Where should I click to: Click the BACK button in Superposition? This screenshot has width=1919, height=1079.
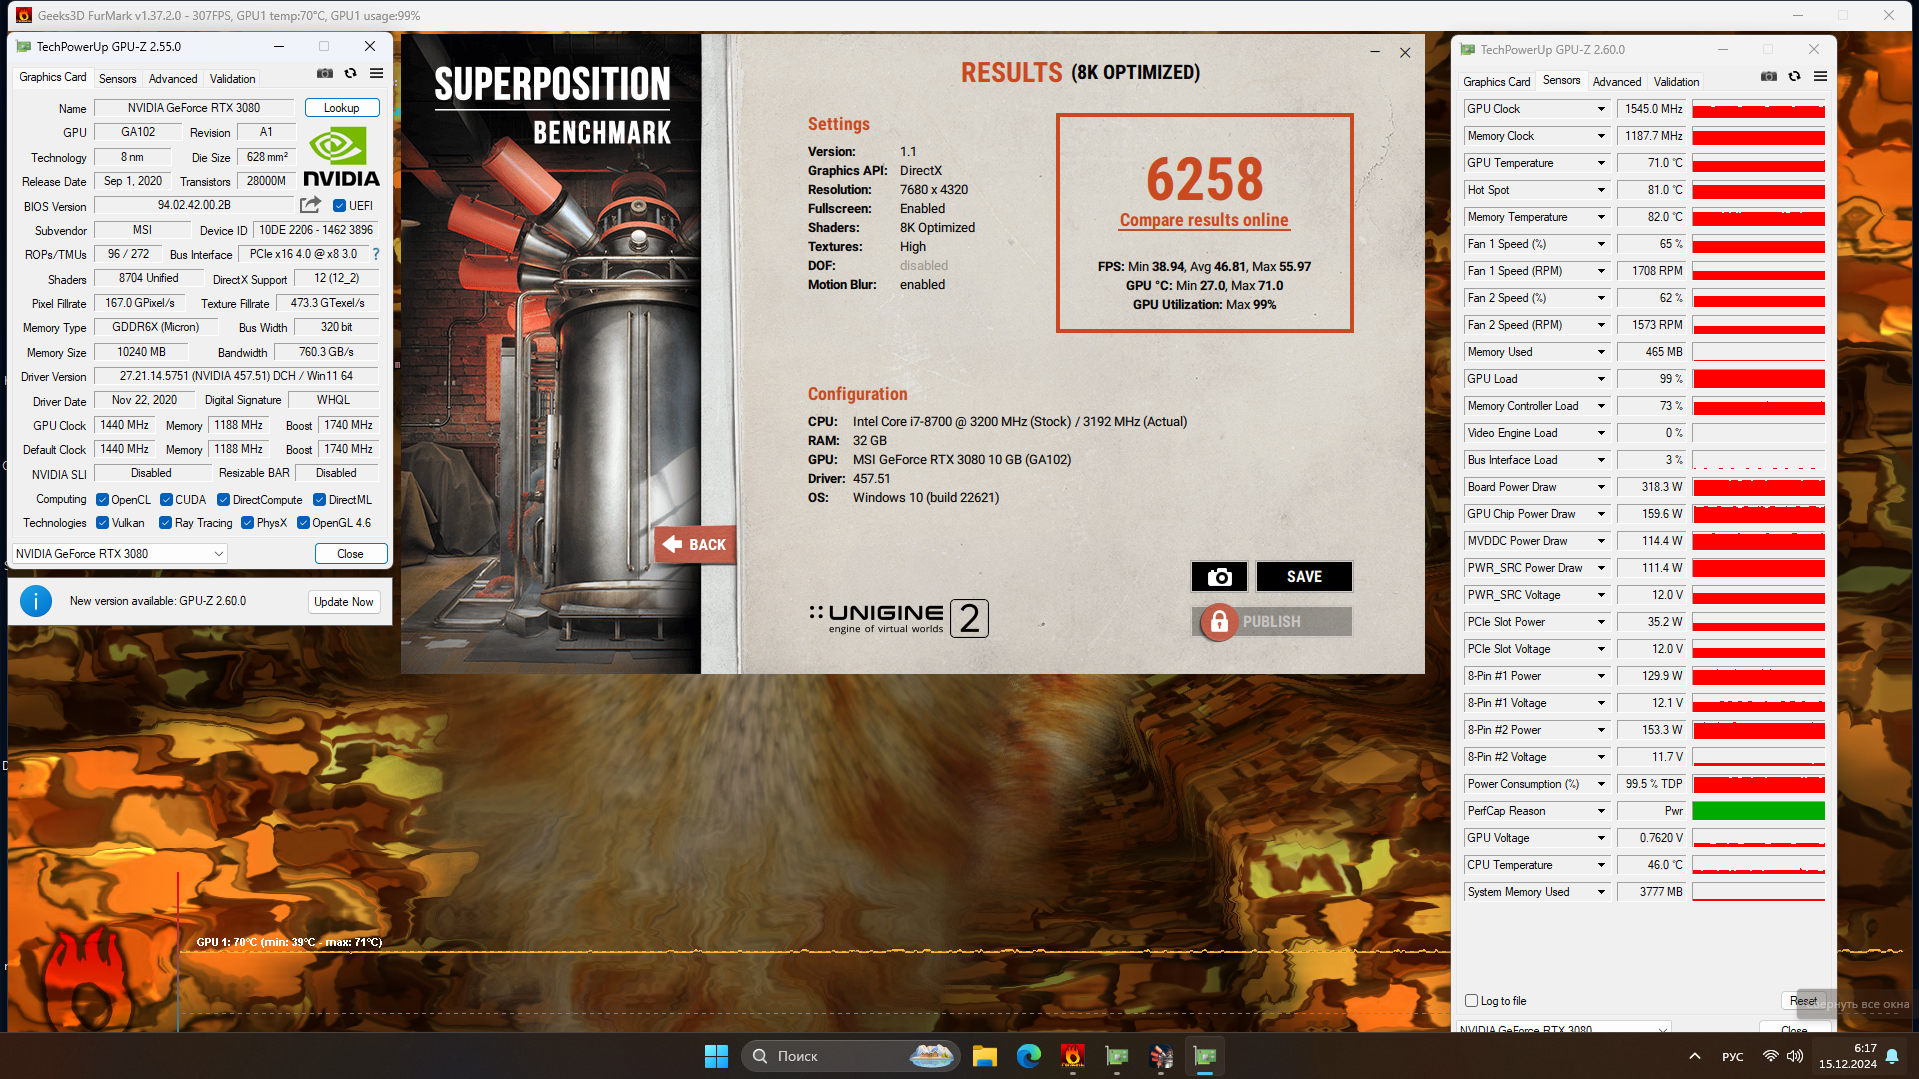pos(696,545)
